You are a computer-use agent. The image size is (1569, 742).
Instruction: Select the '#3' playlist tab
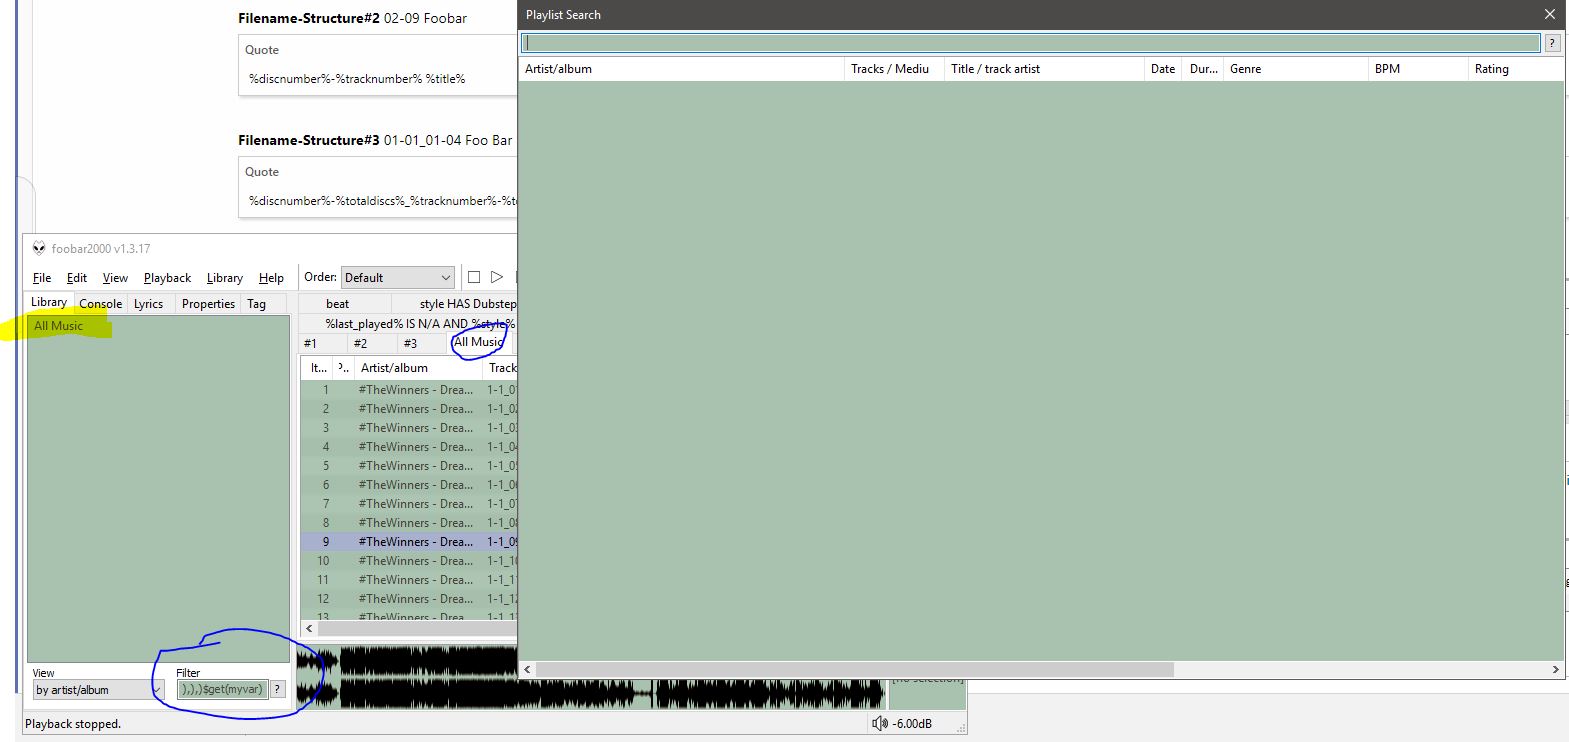pyautogui.click(x=421, y=343)
